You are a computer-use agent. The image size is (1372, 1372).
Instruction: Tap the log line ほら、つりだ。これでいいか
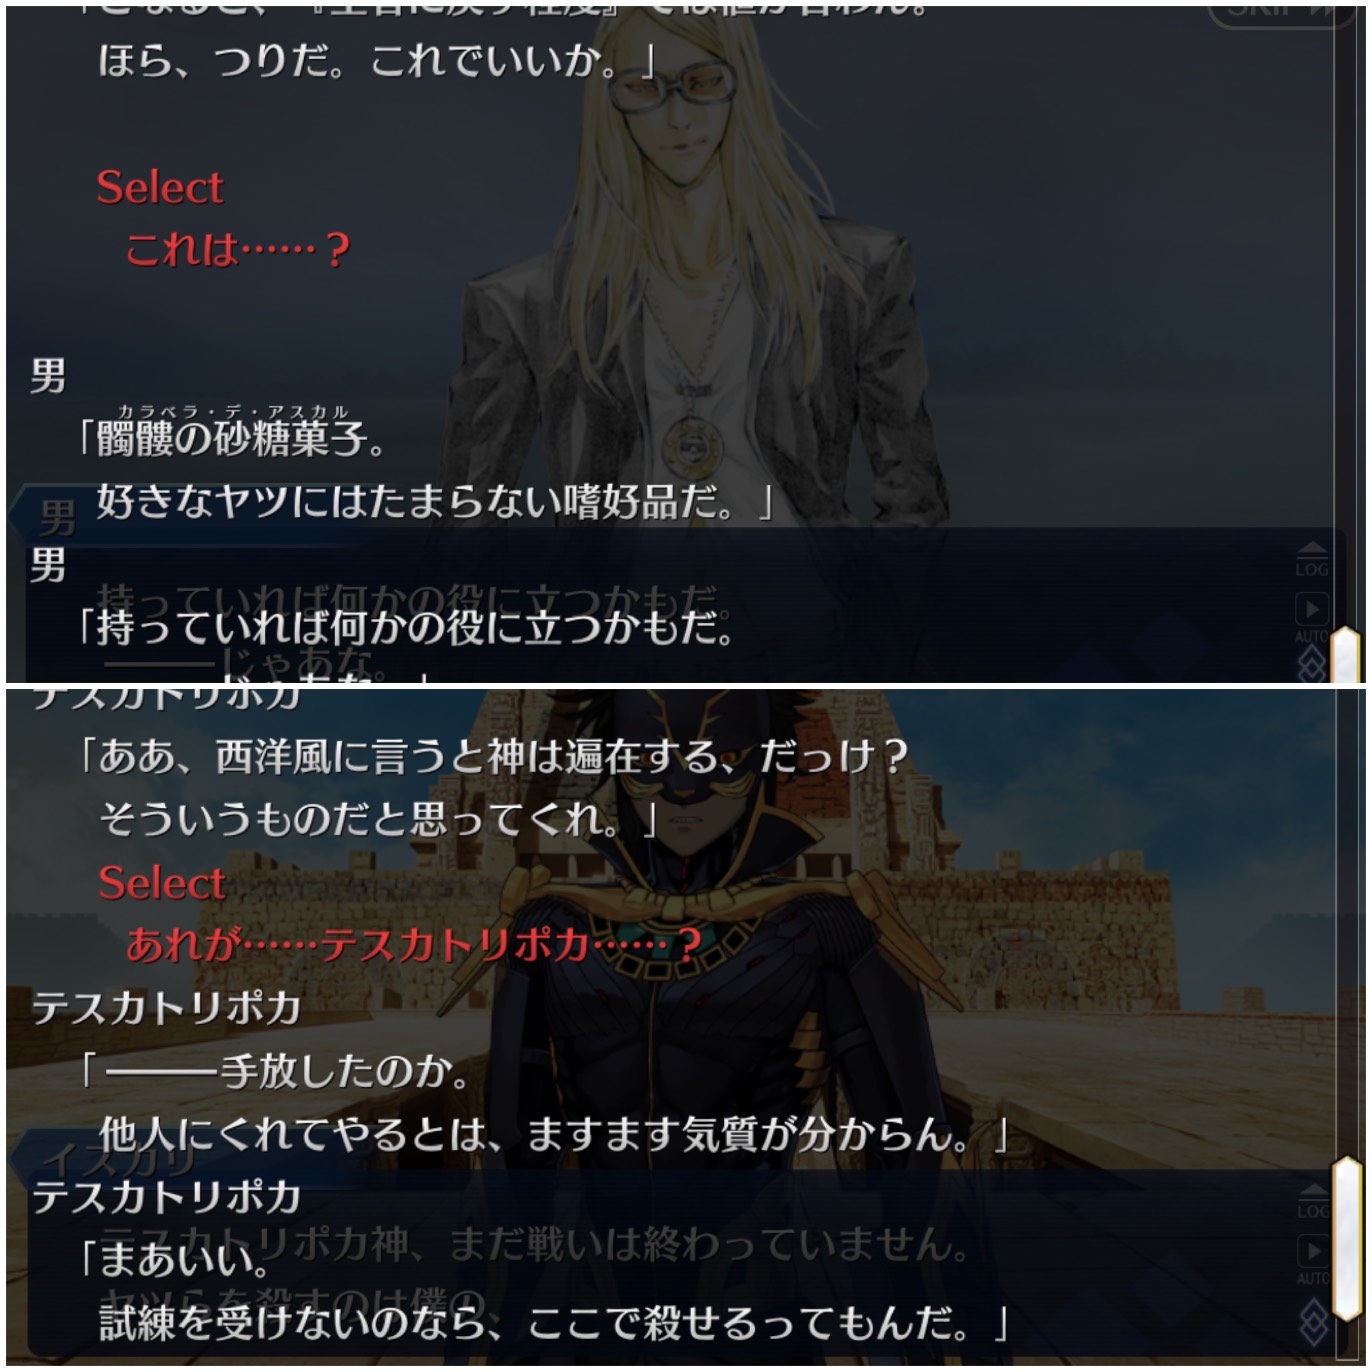pyautogui.click(x=378, y=62)
